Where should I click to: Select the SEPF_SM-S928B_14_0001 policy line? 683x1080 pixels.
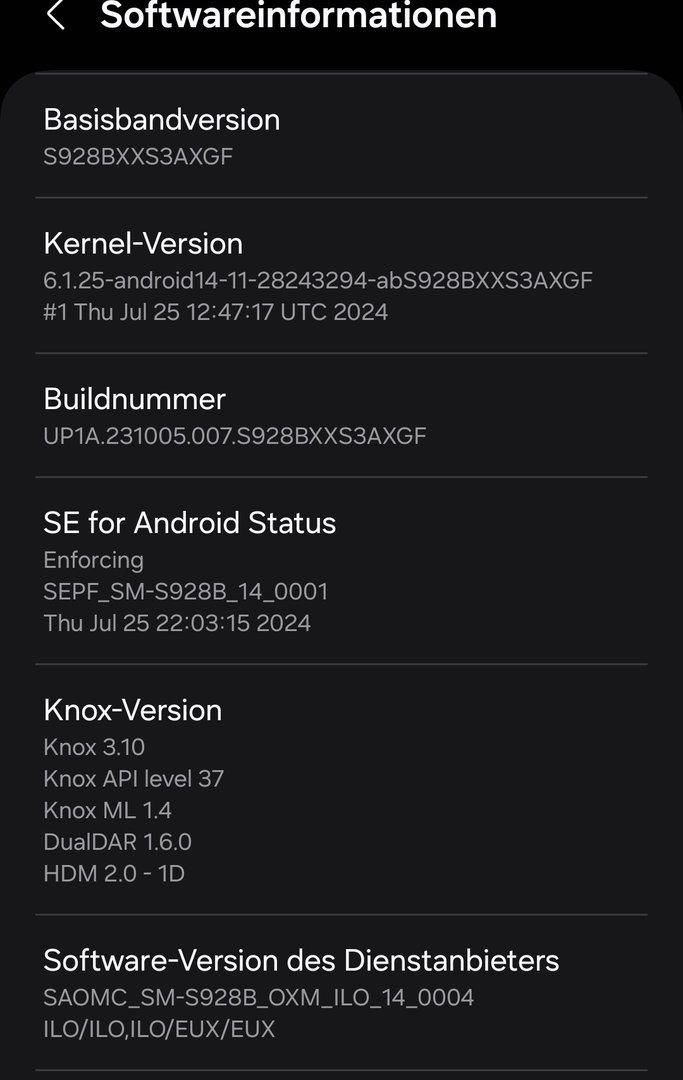click(x=186, y=592)
